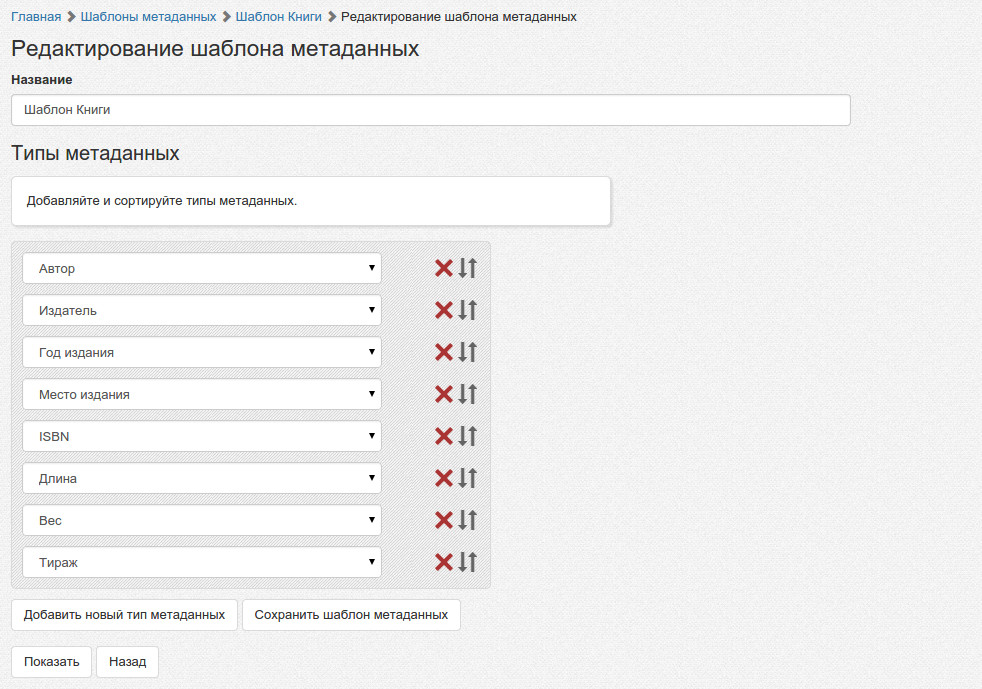Click the sort arrows next to Вес

click(x=468, y=520)
